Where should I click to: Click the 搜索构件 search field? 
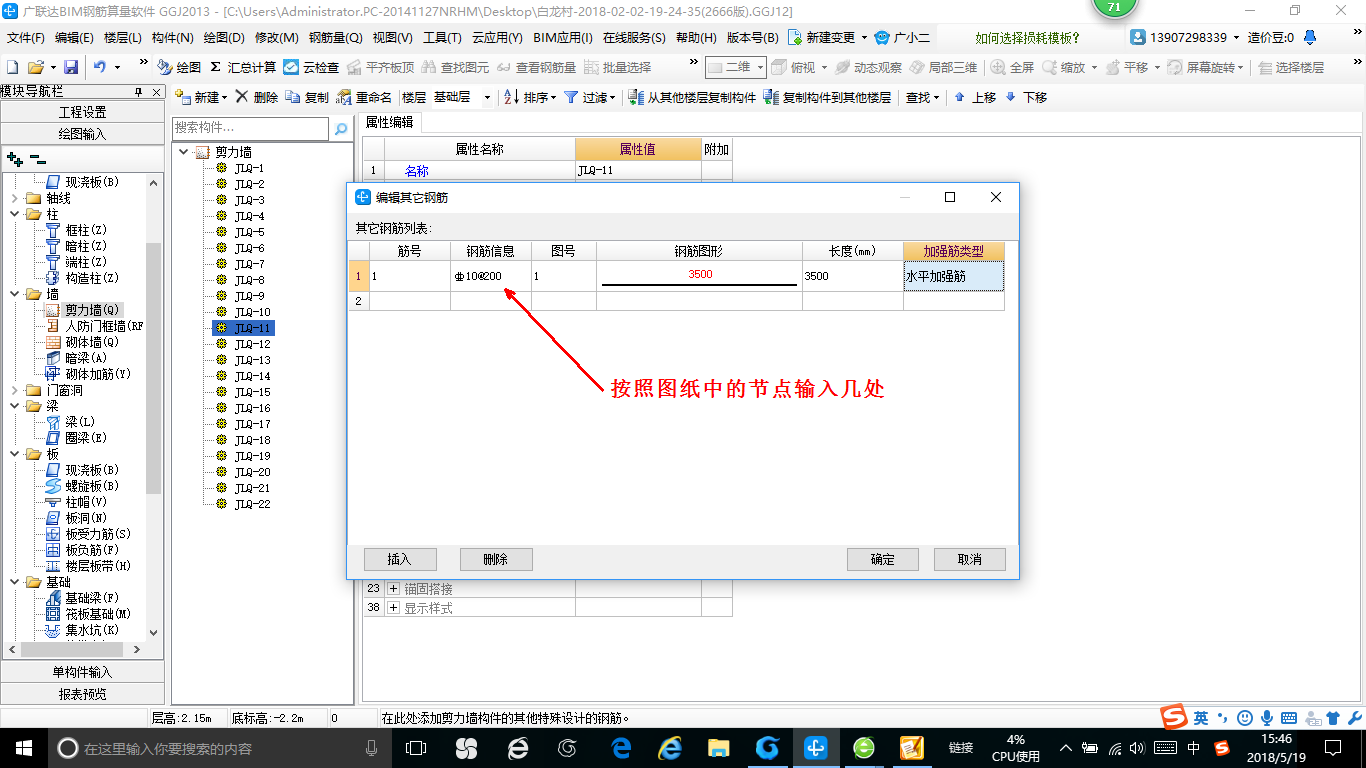tap(250, 128)
